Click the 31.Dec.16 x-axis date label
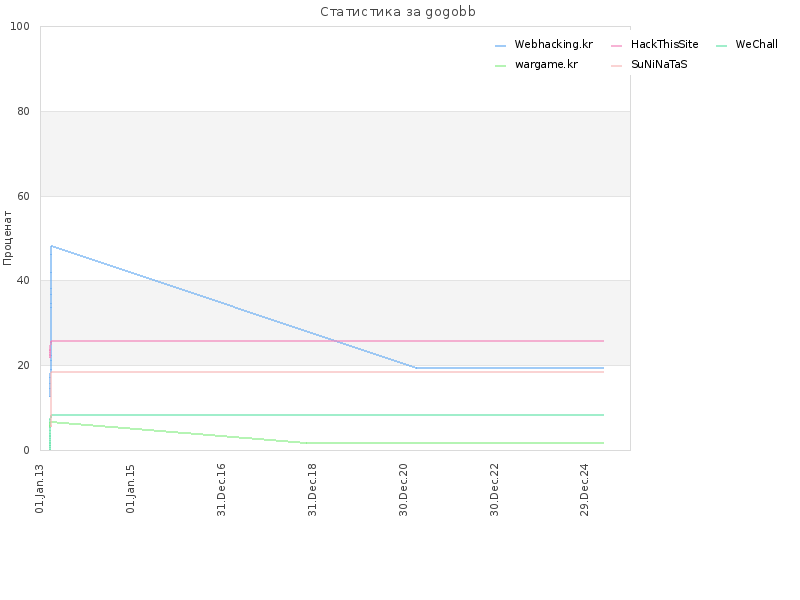Viewport: 800px width, 600px height. pyautogui.click(x=221, y=490)
